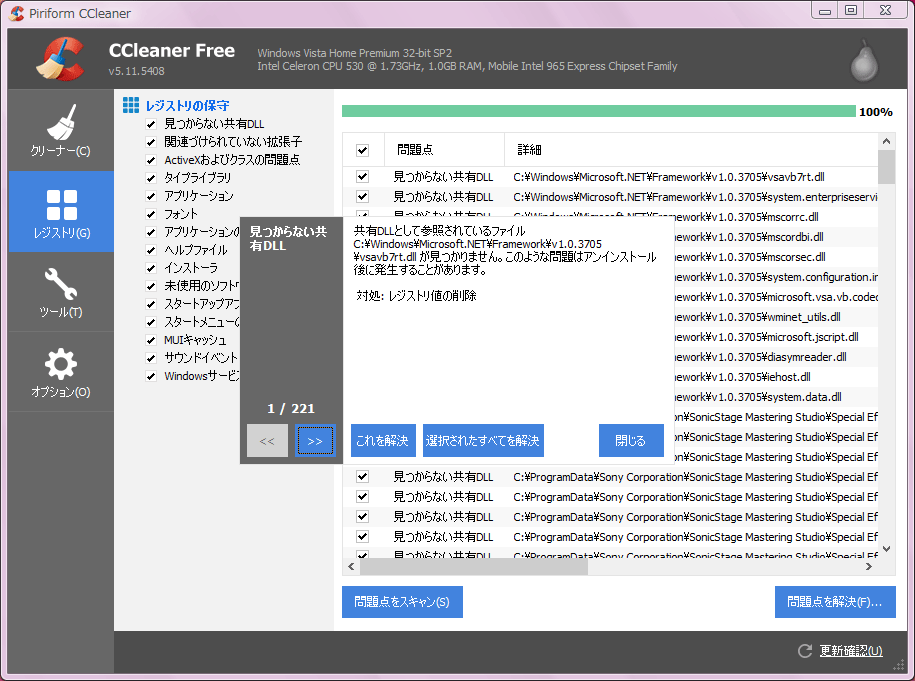Click the update refresh icon

[805, 651]
